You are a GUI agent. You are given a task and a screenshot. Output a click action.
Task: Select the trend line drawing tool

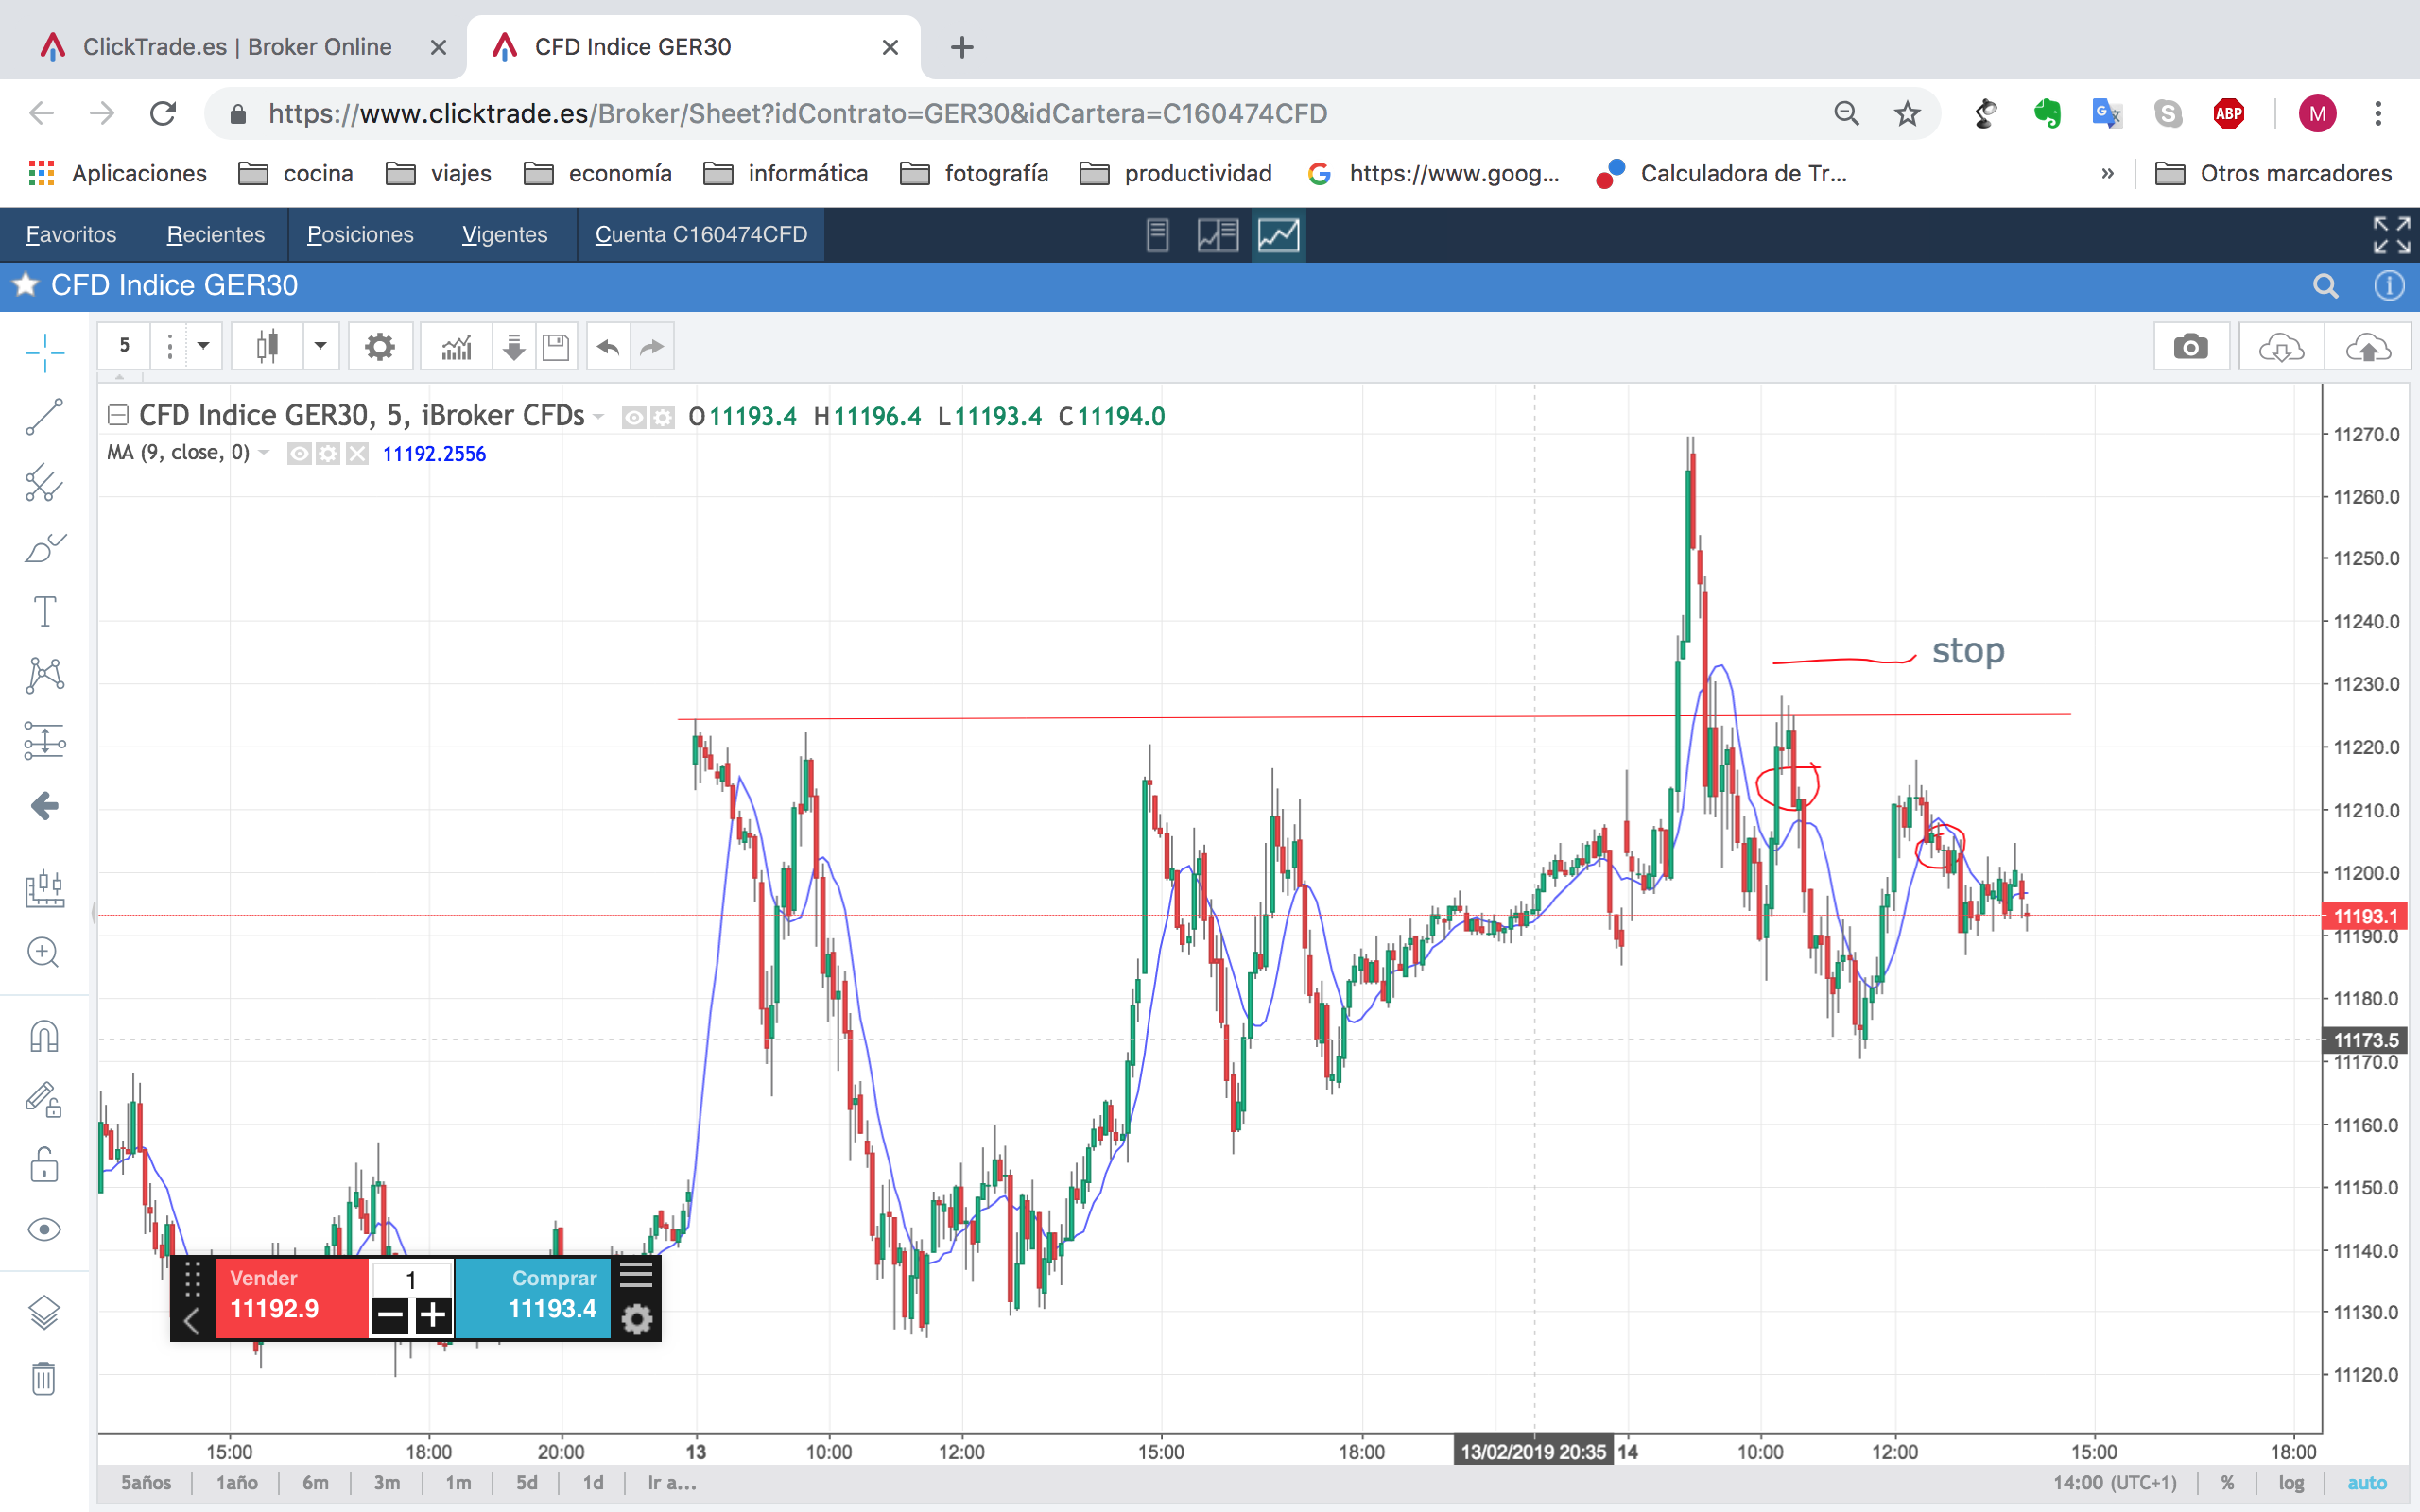pos(44,416)
